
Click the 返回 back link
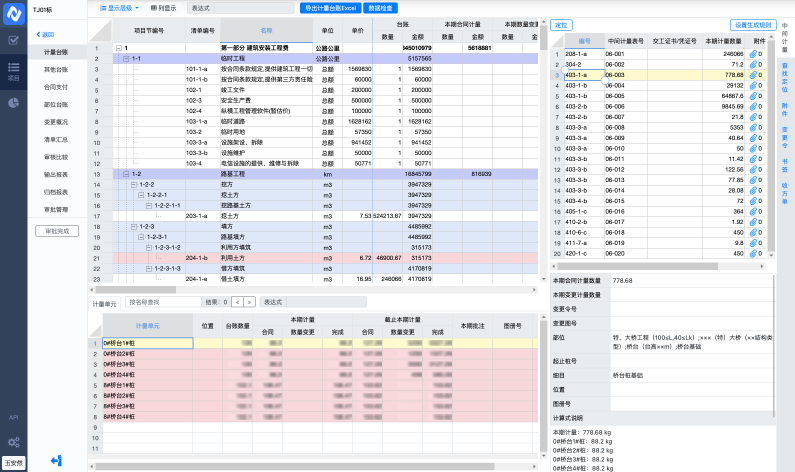click(46, 33)
